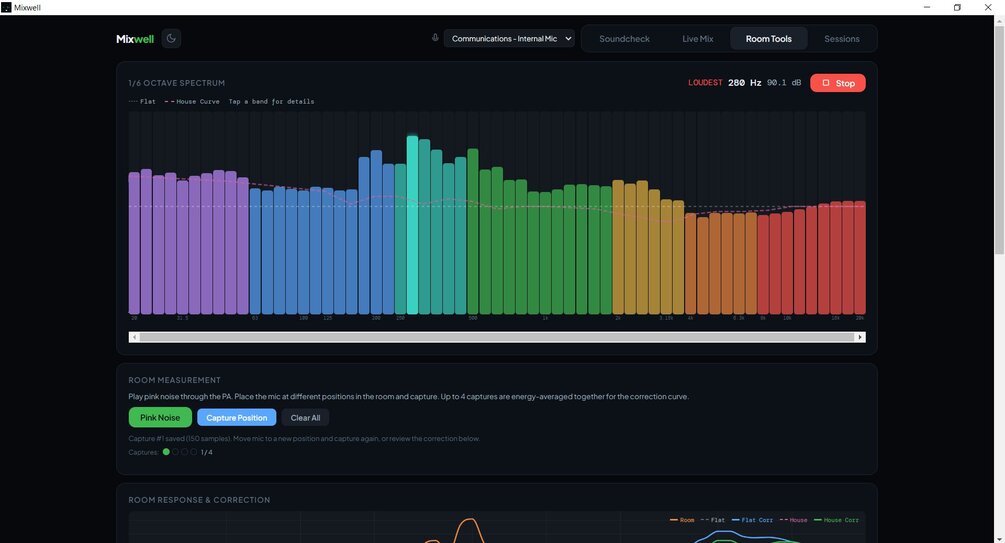Click the spectrum scrollbar right arrow
Viewport: 1005px width, 543px height.
point(860,337)
